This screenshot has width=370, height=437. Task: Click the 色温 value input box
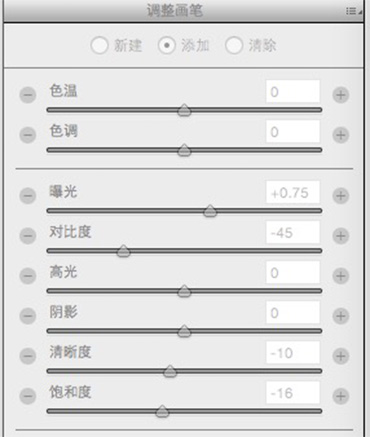pyautogui.click(x=293, y=91)
